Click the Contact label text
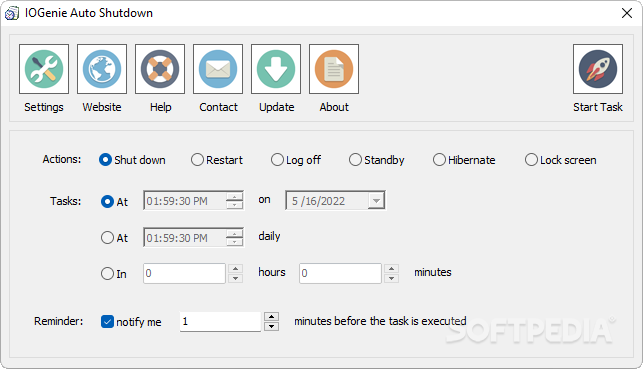The height and width of the screenshot is (369, 643). click(x=218, y=107)
